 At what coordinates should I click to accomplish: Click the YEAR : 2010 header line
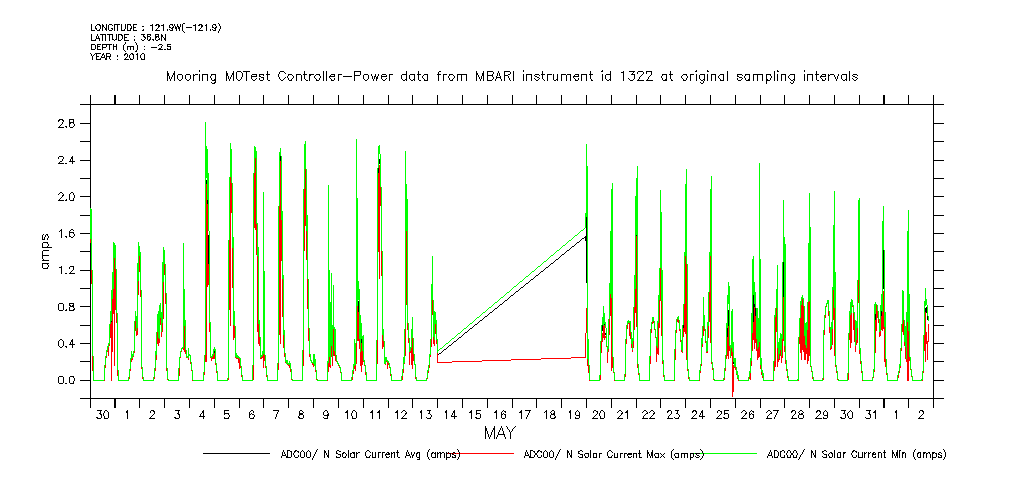118,57
